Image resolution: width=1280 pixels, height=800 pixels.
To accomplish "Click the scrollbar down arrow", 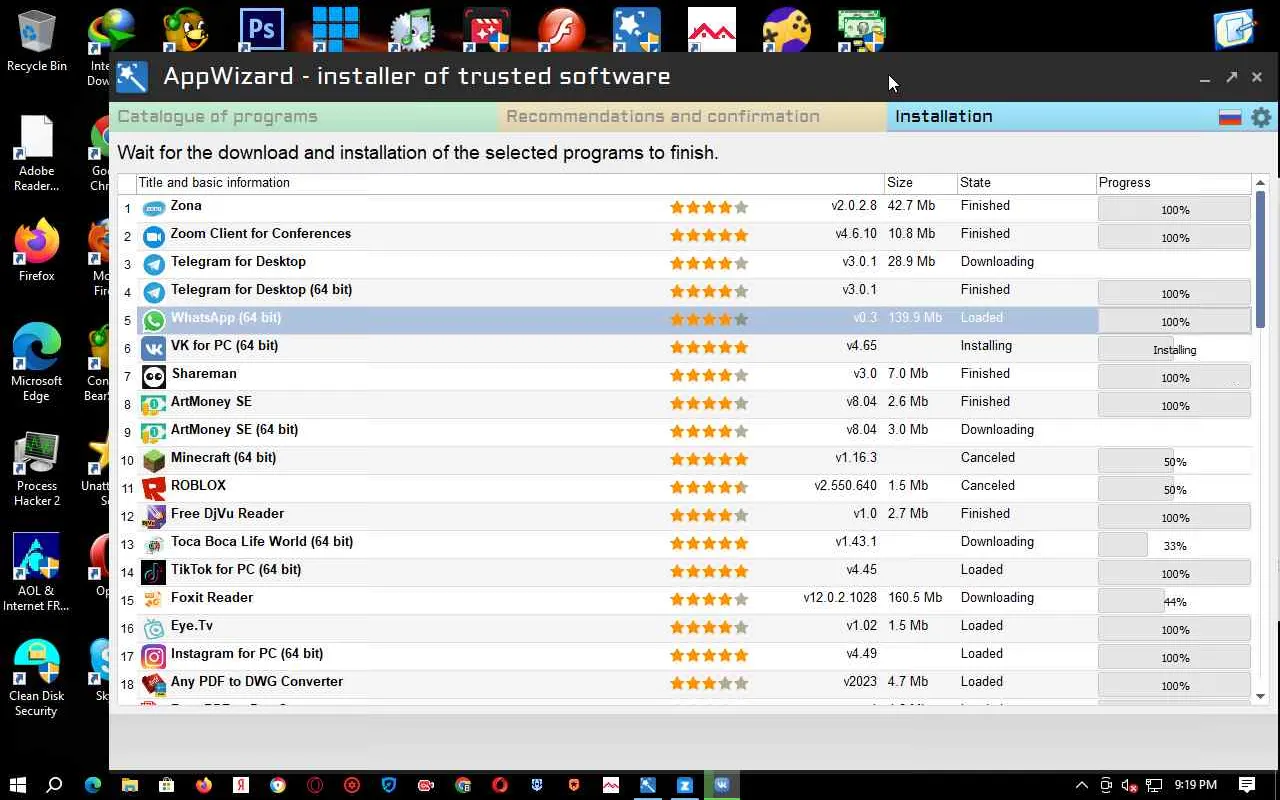I will point(1260,696).
